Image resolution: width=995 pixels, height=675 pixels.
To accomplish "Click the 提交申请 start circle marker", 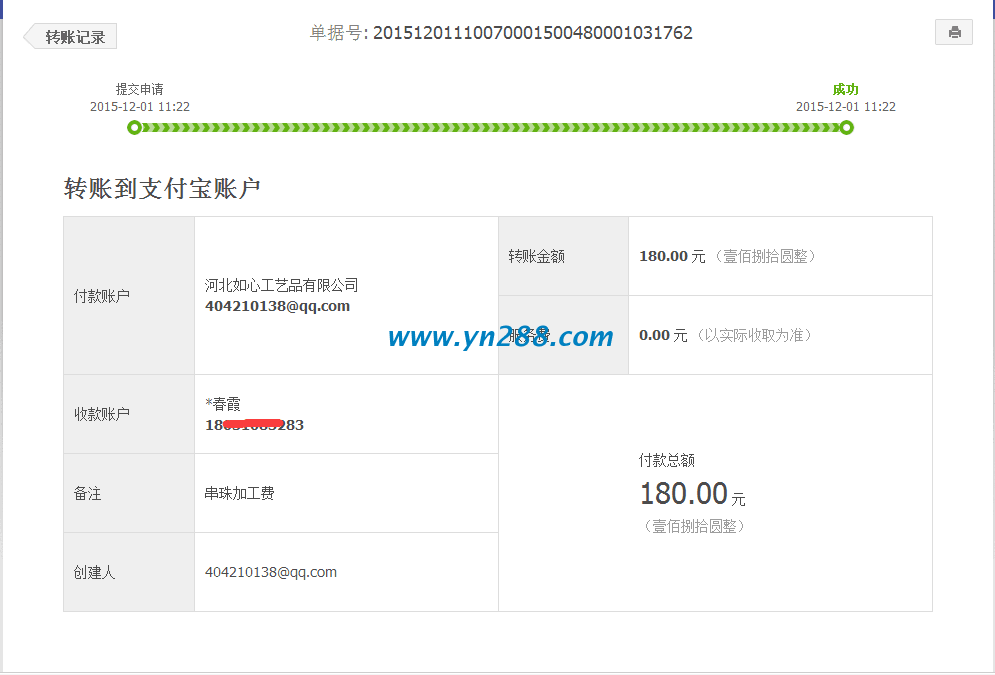I will point(134,127).
